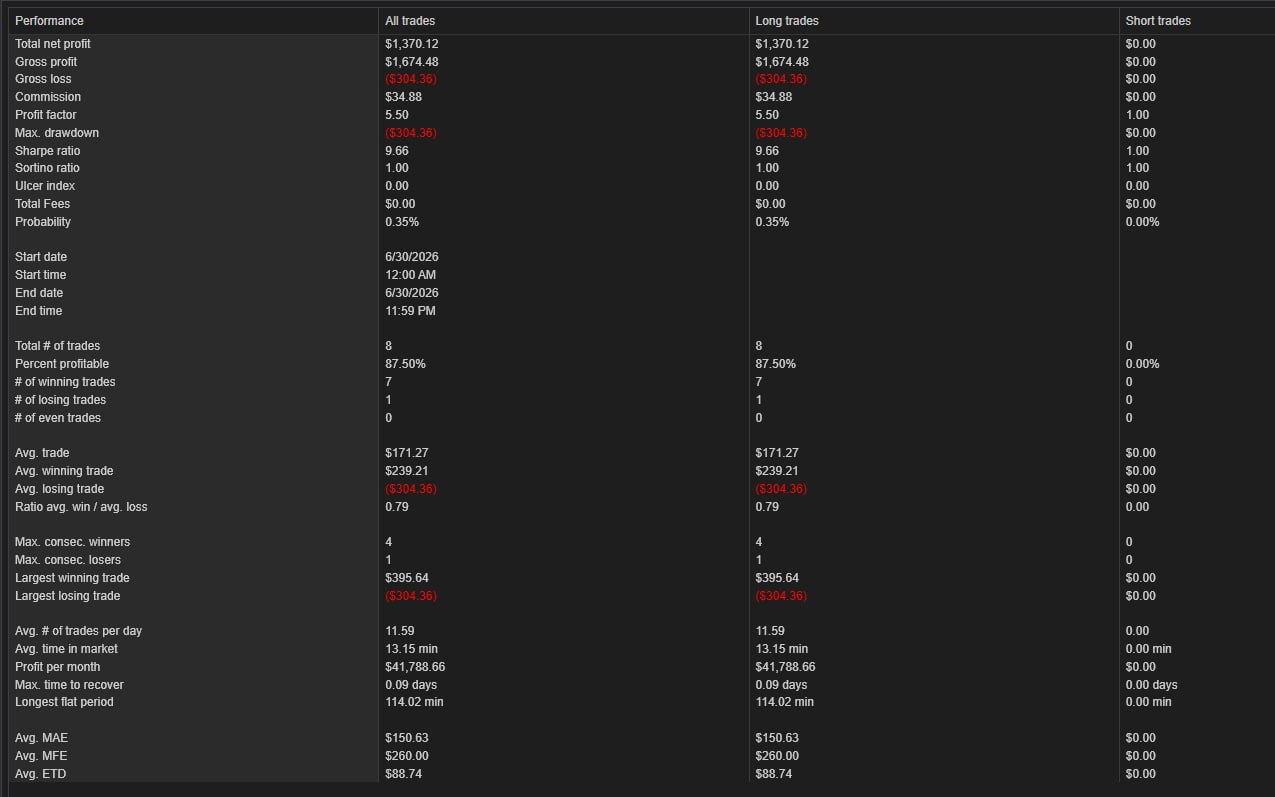1275x797 pixels.
Task: Click the Profit per month All trades value
Action: pyautogui.click(x=415, y=667)
